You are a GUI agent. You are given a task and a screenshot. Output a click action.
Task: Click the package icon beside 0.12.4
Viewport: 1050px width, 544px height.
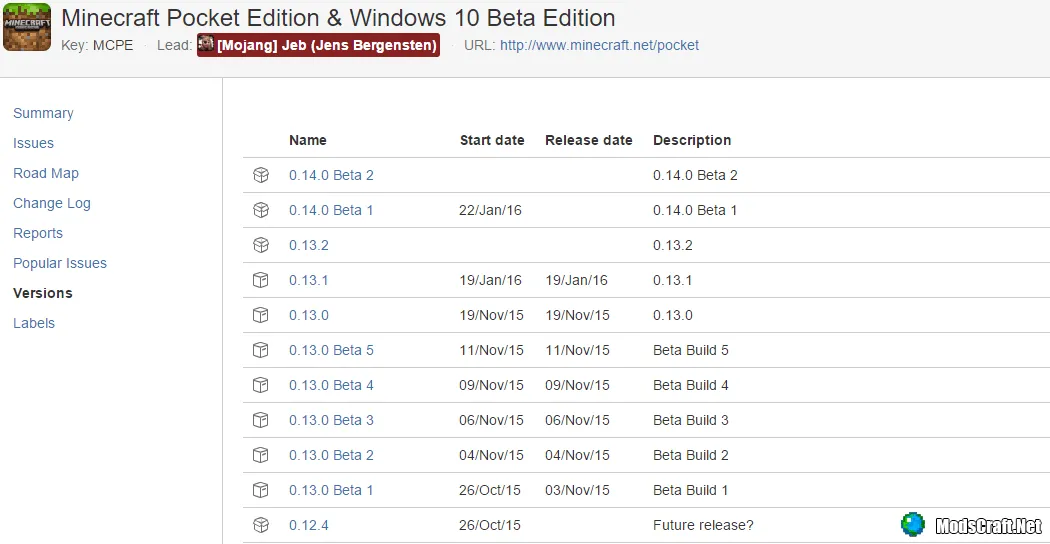(x=261, y=525)
